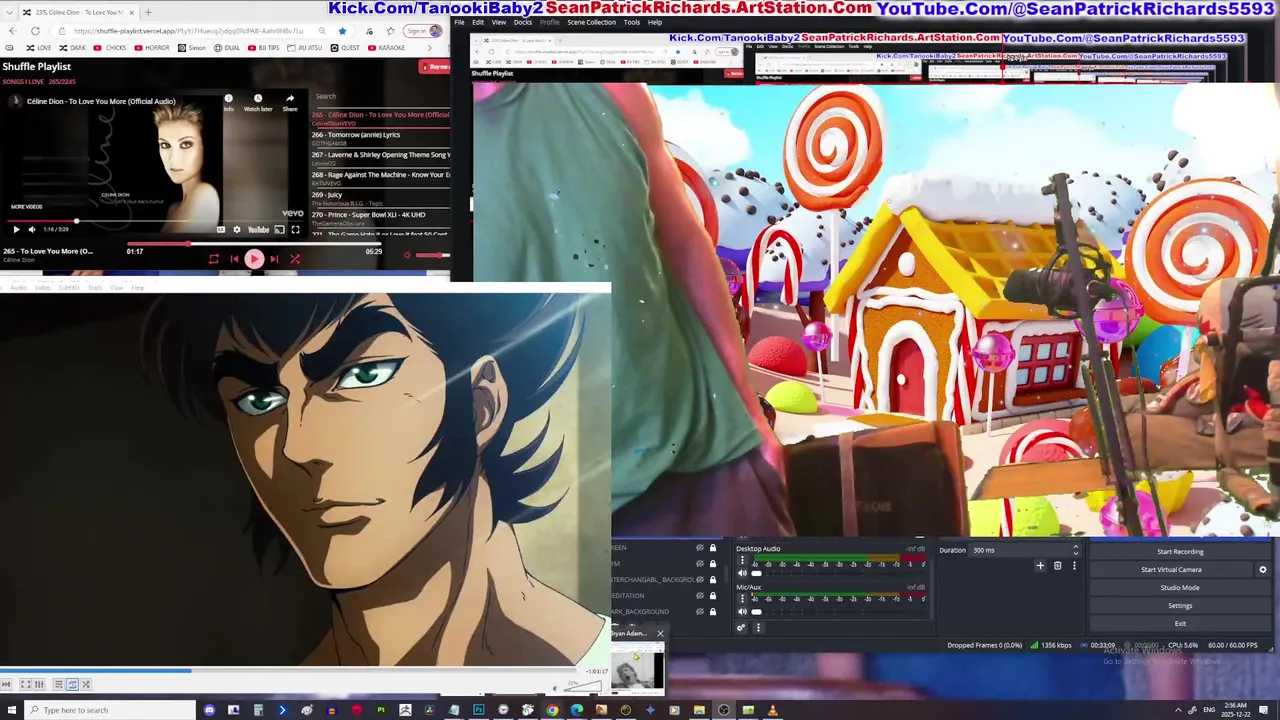Toggle repeat in the Shuffle Playlist player
1280x720 pixels.
pyautogui.click(x=213, y=259)
